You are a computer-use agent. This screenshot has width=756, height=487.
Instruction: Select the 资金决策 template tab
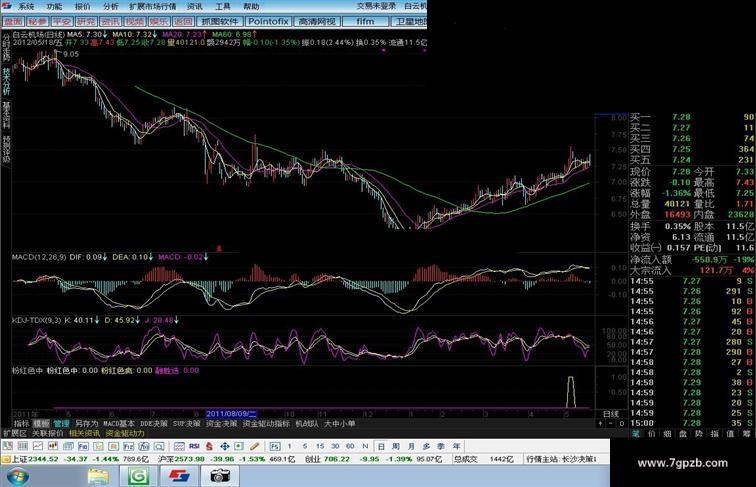(221, 423)
